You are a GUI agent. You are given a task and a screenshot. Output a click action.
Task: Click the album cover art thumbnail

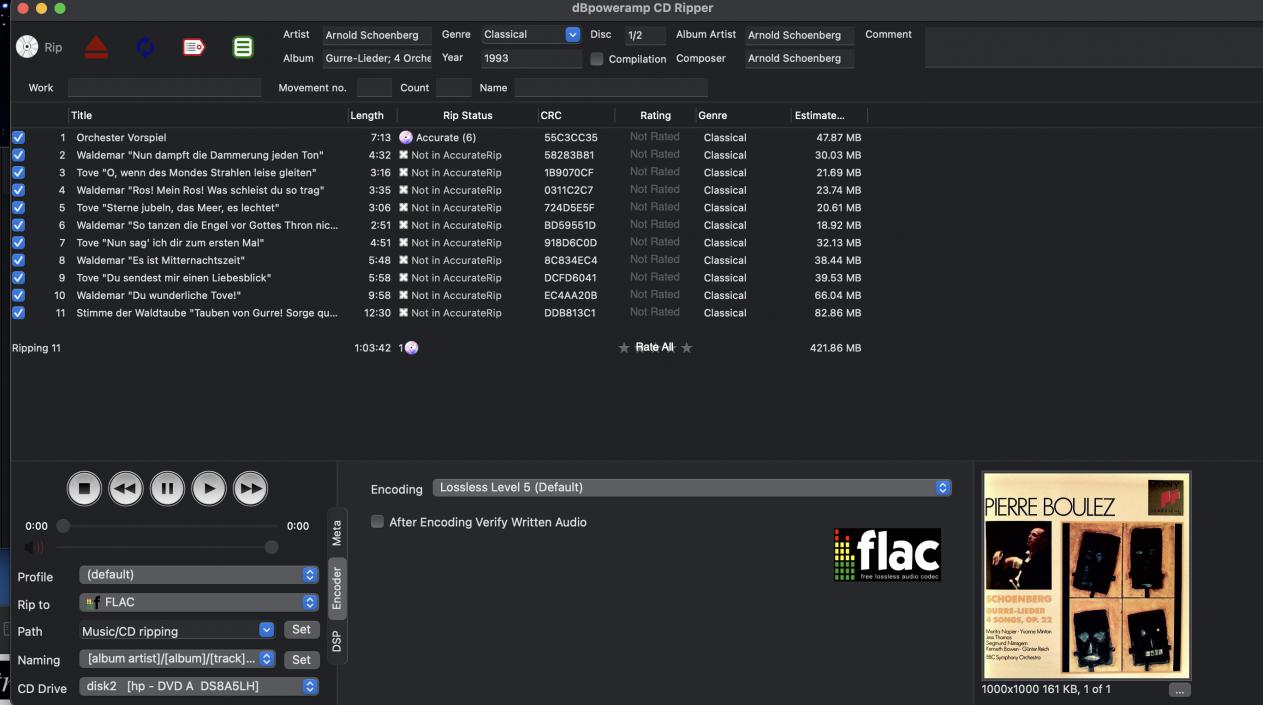tap(1086, 575)
